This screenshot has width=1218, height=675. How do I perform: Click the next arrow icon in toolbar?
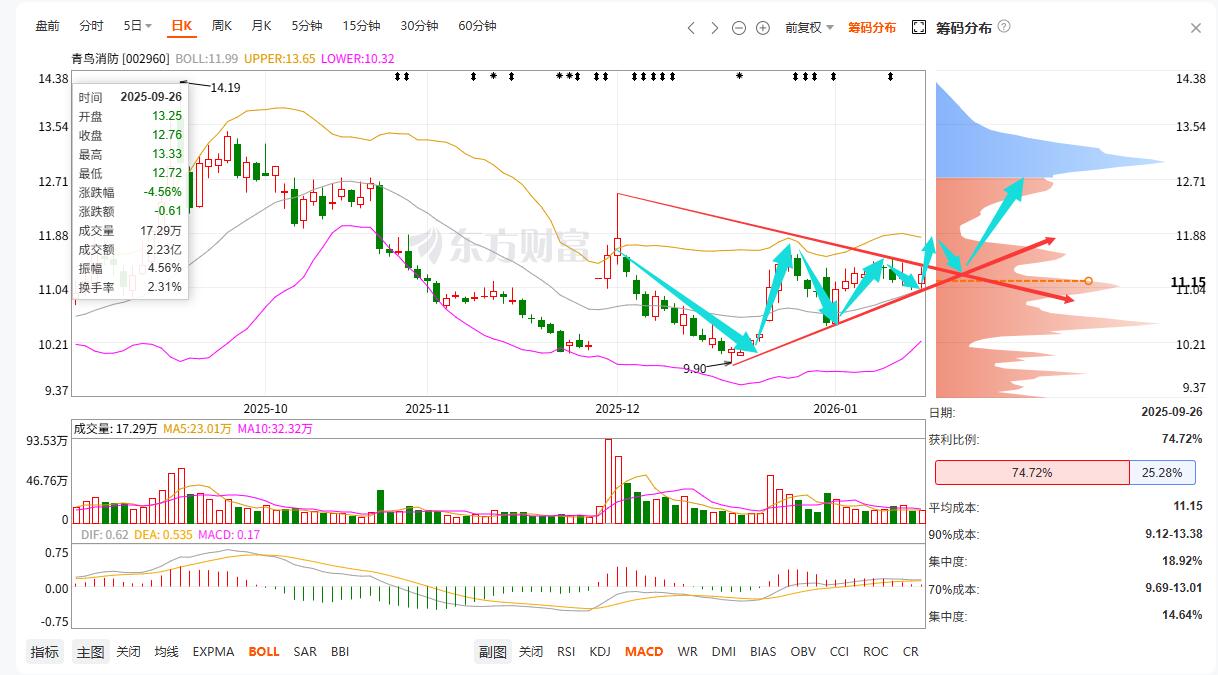[715, 28]
